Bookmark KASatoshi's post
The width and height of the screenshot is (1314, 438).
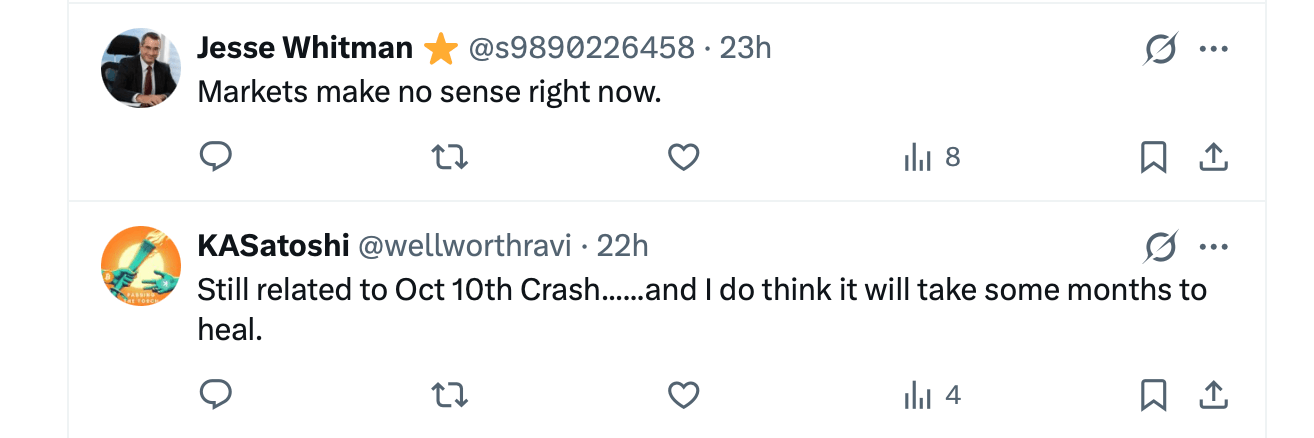point(1153,396)
